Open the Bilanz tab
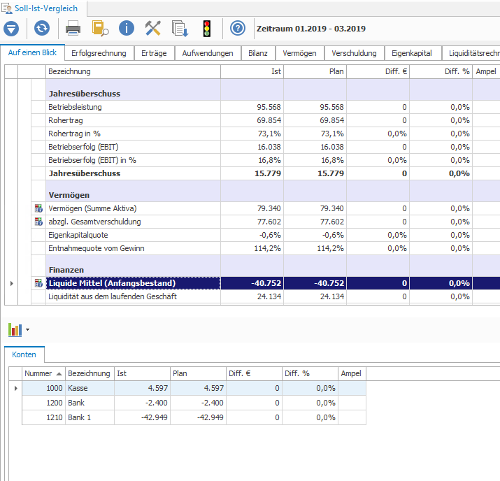 (x=258, y=53)
